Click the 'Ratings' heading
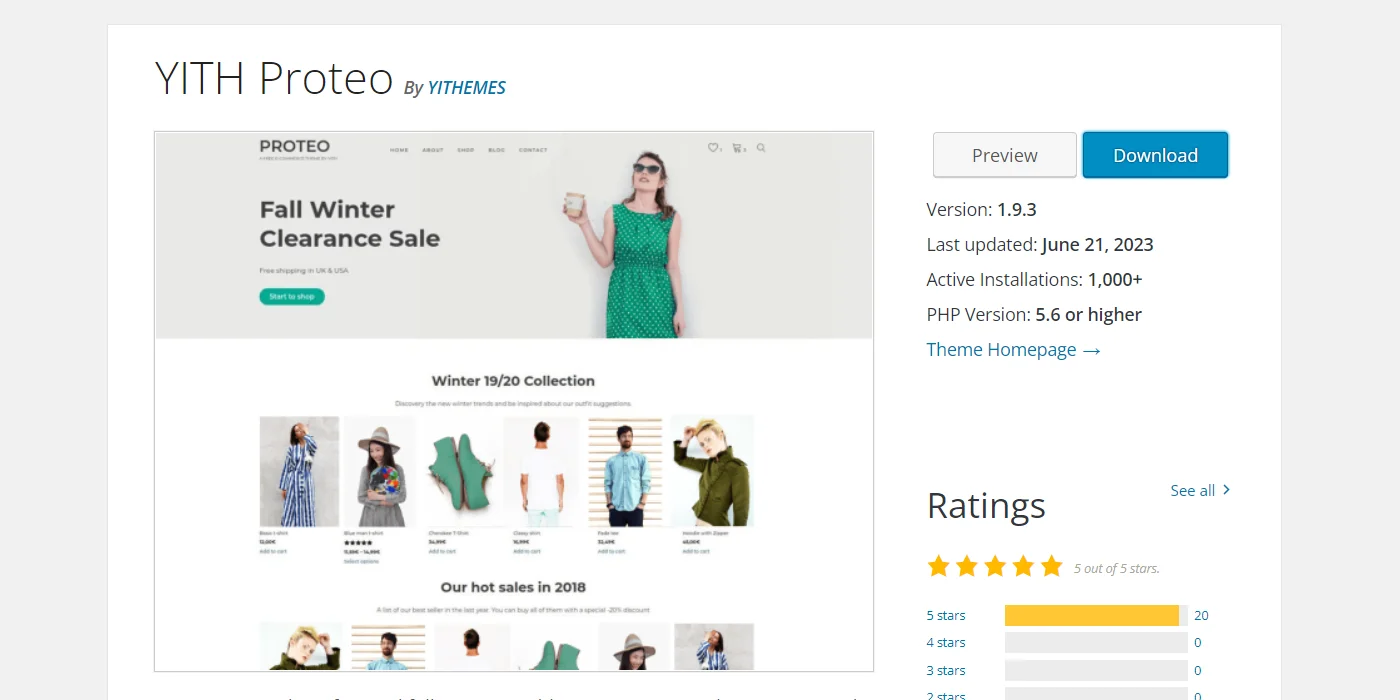The height and width of the screenshot is (700, 1400). point(986,506)
